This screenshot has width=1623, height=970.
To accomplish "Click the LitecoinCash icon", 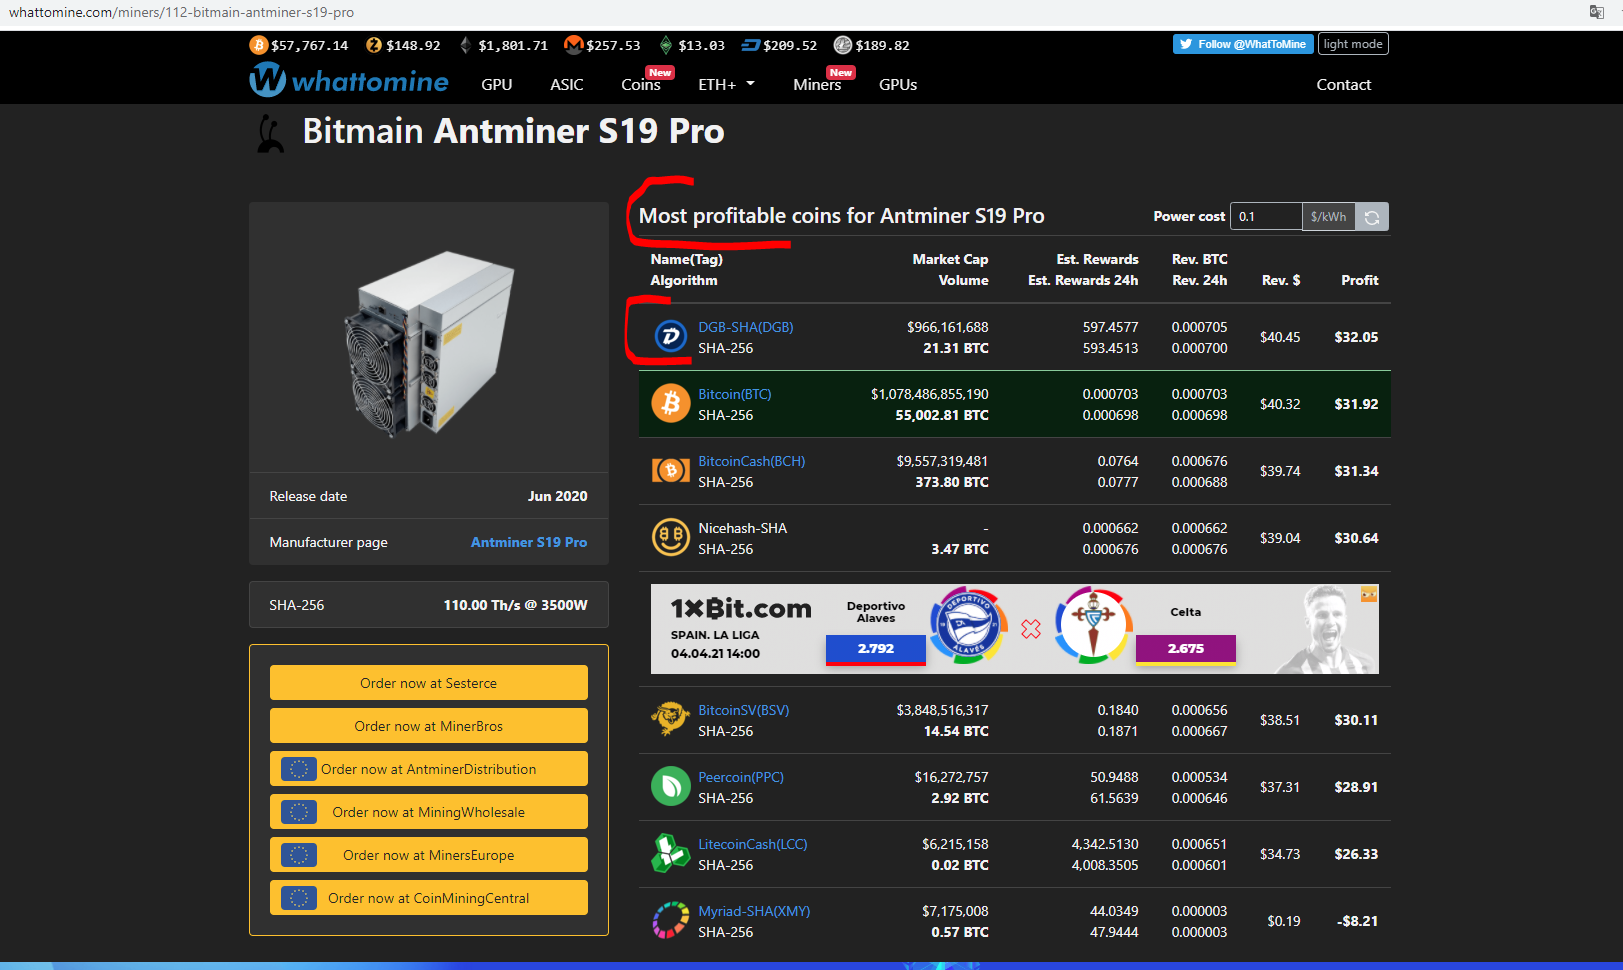I will pos(671,854).
